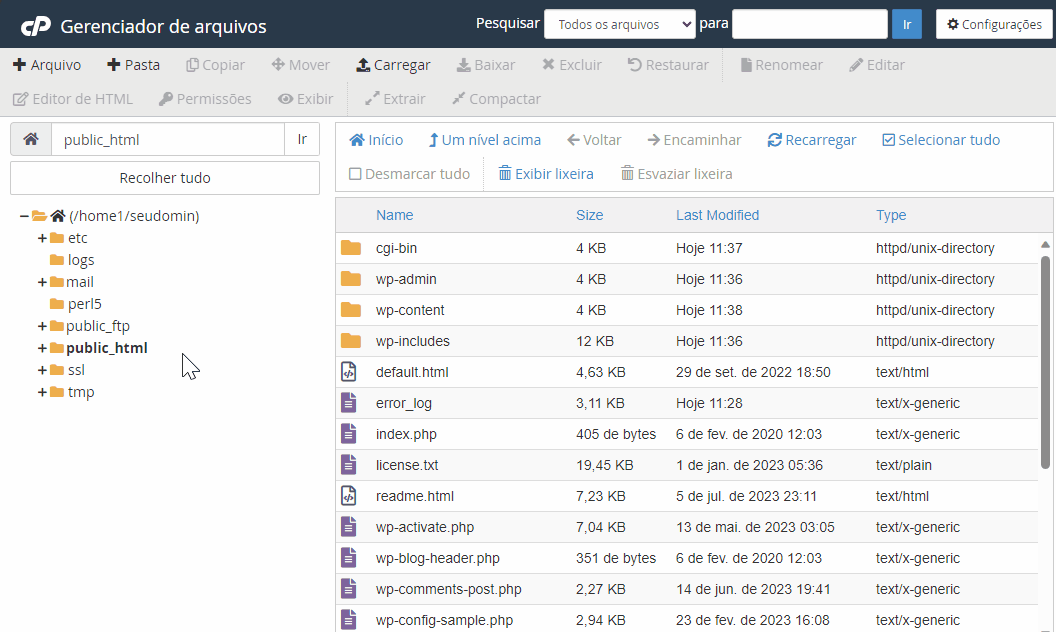
Task: Select wp-blog-header.php file name
Action: point(438,559)
